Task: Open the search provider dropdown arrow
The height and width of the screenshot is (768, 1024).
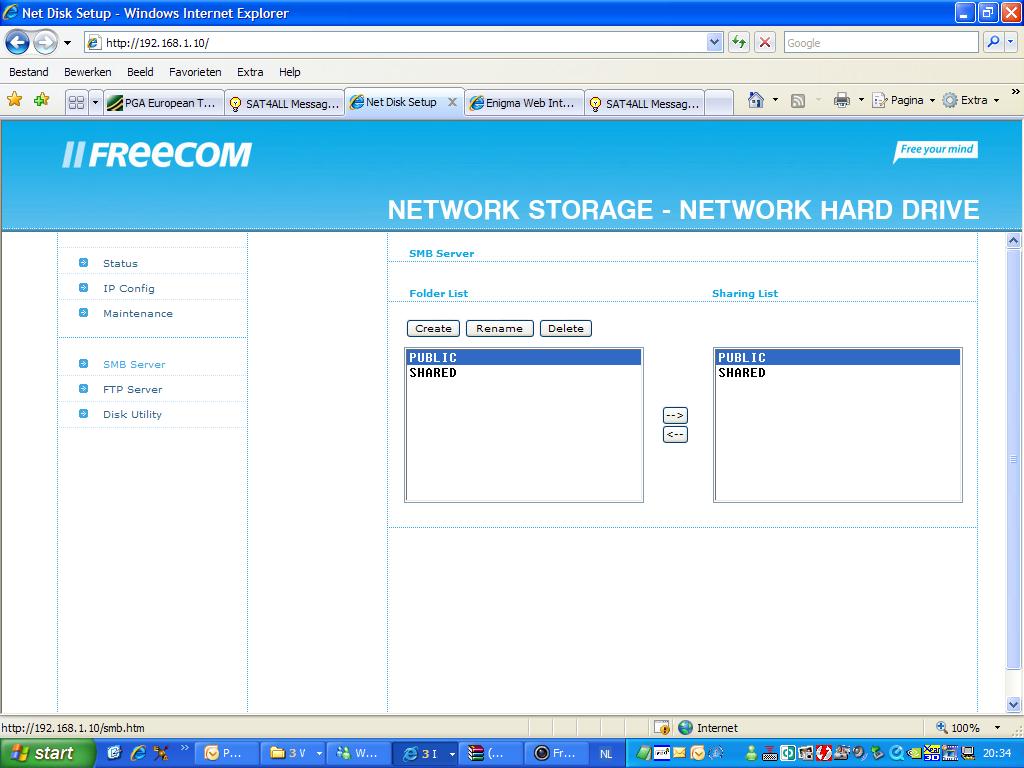Action: [x=1011, y=43]
